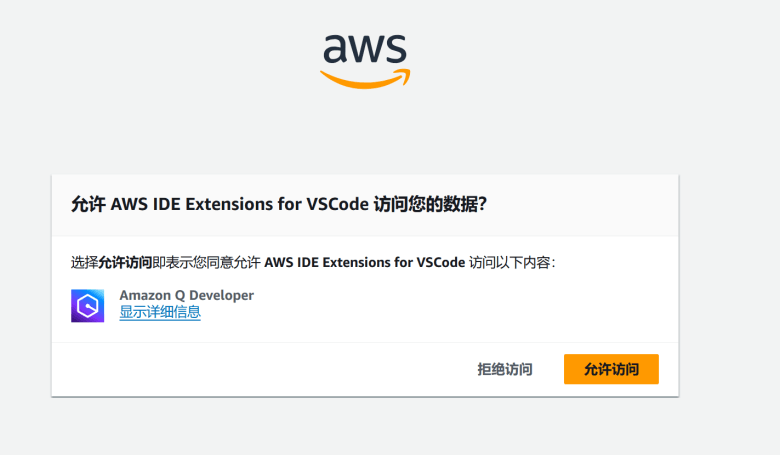Click the dialog heading starting with 允许 AWS IDE
The height and width of the screenshot is (455, 780).
278,205
